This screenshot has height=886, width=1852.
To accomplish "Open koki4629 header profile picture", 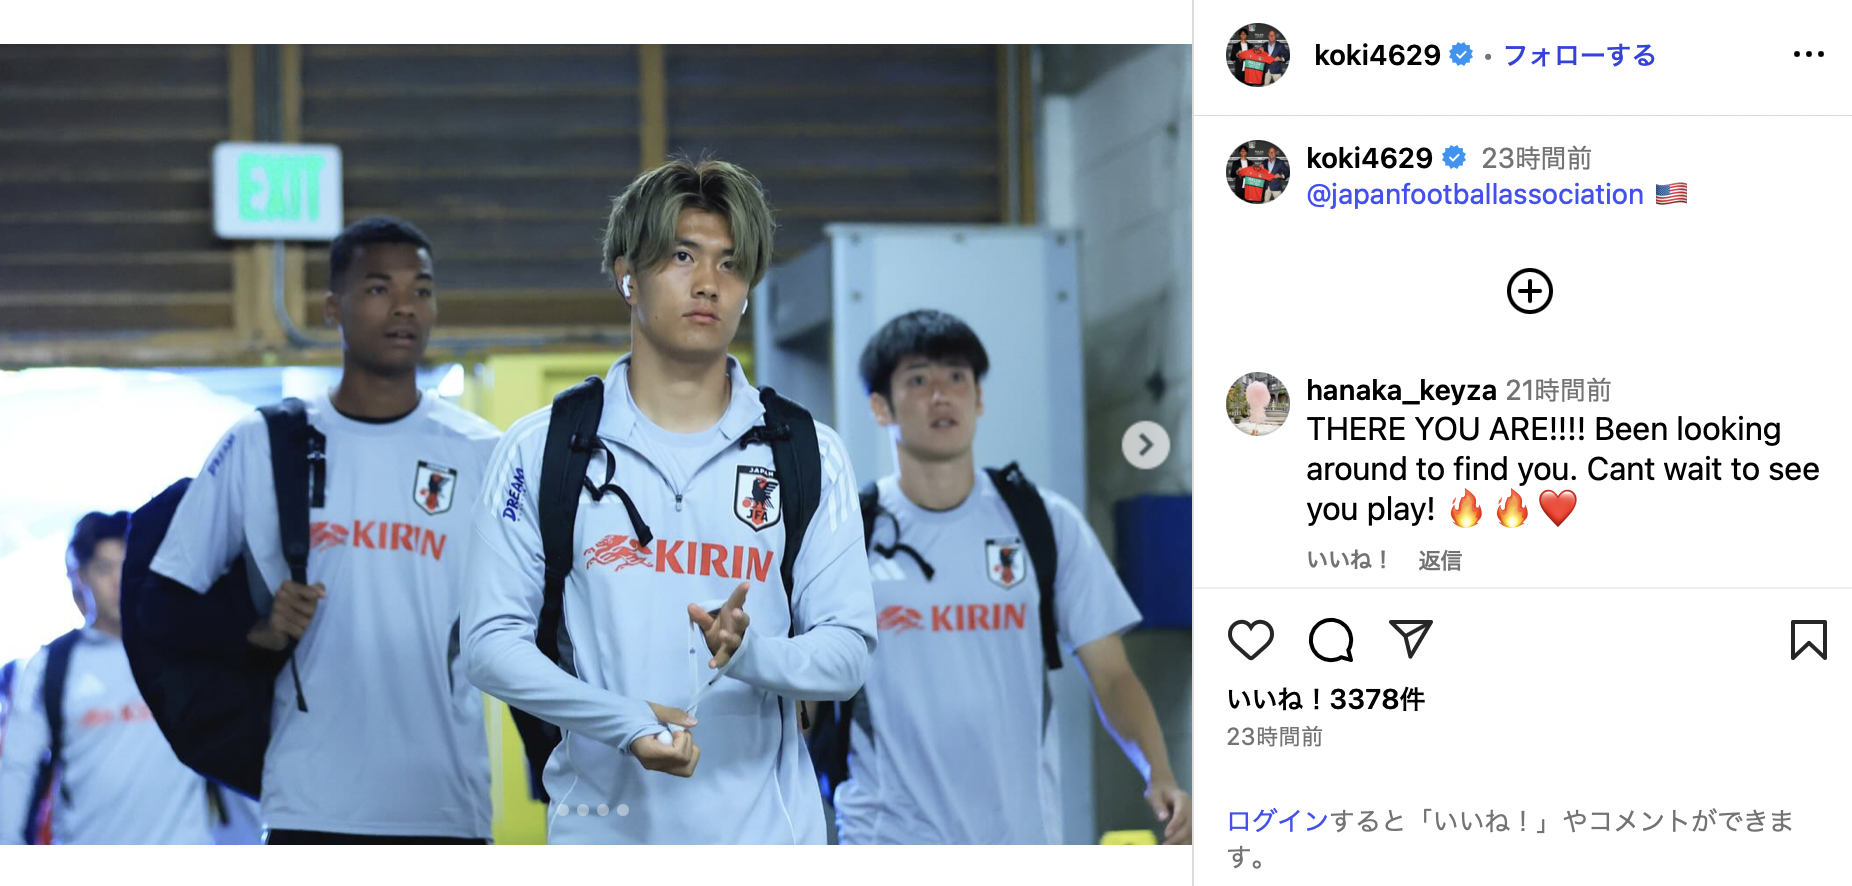I will coord(1258,55).
